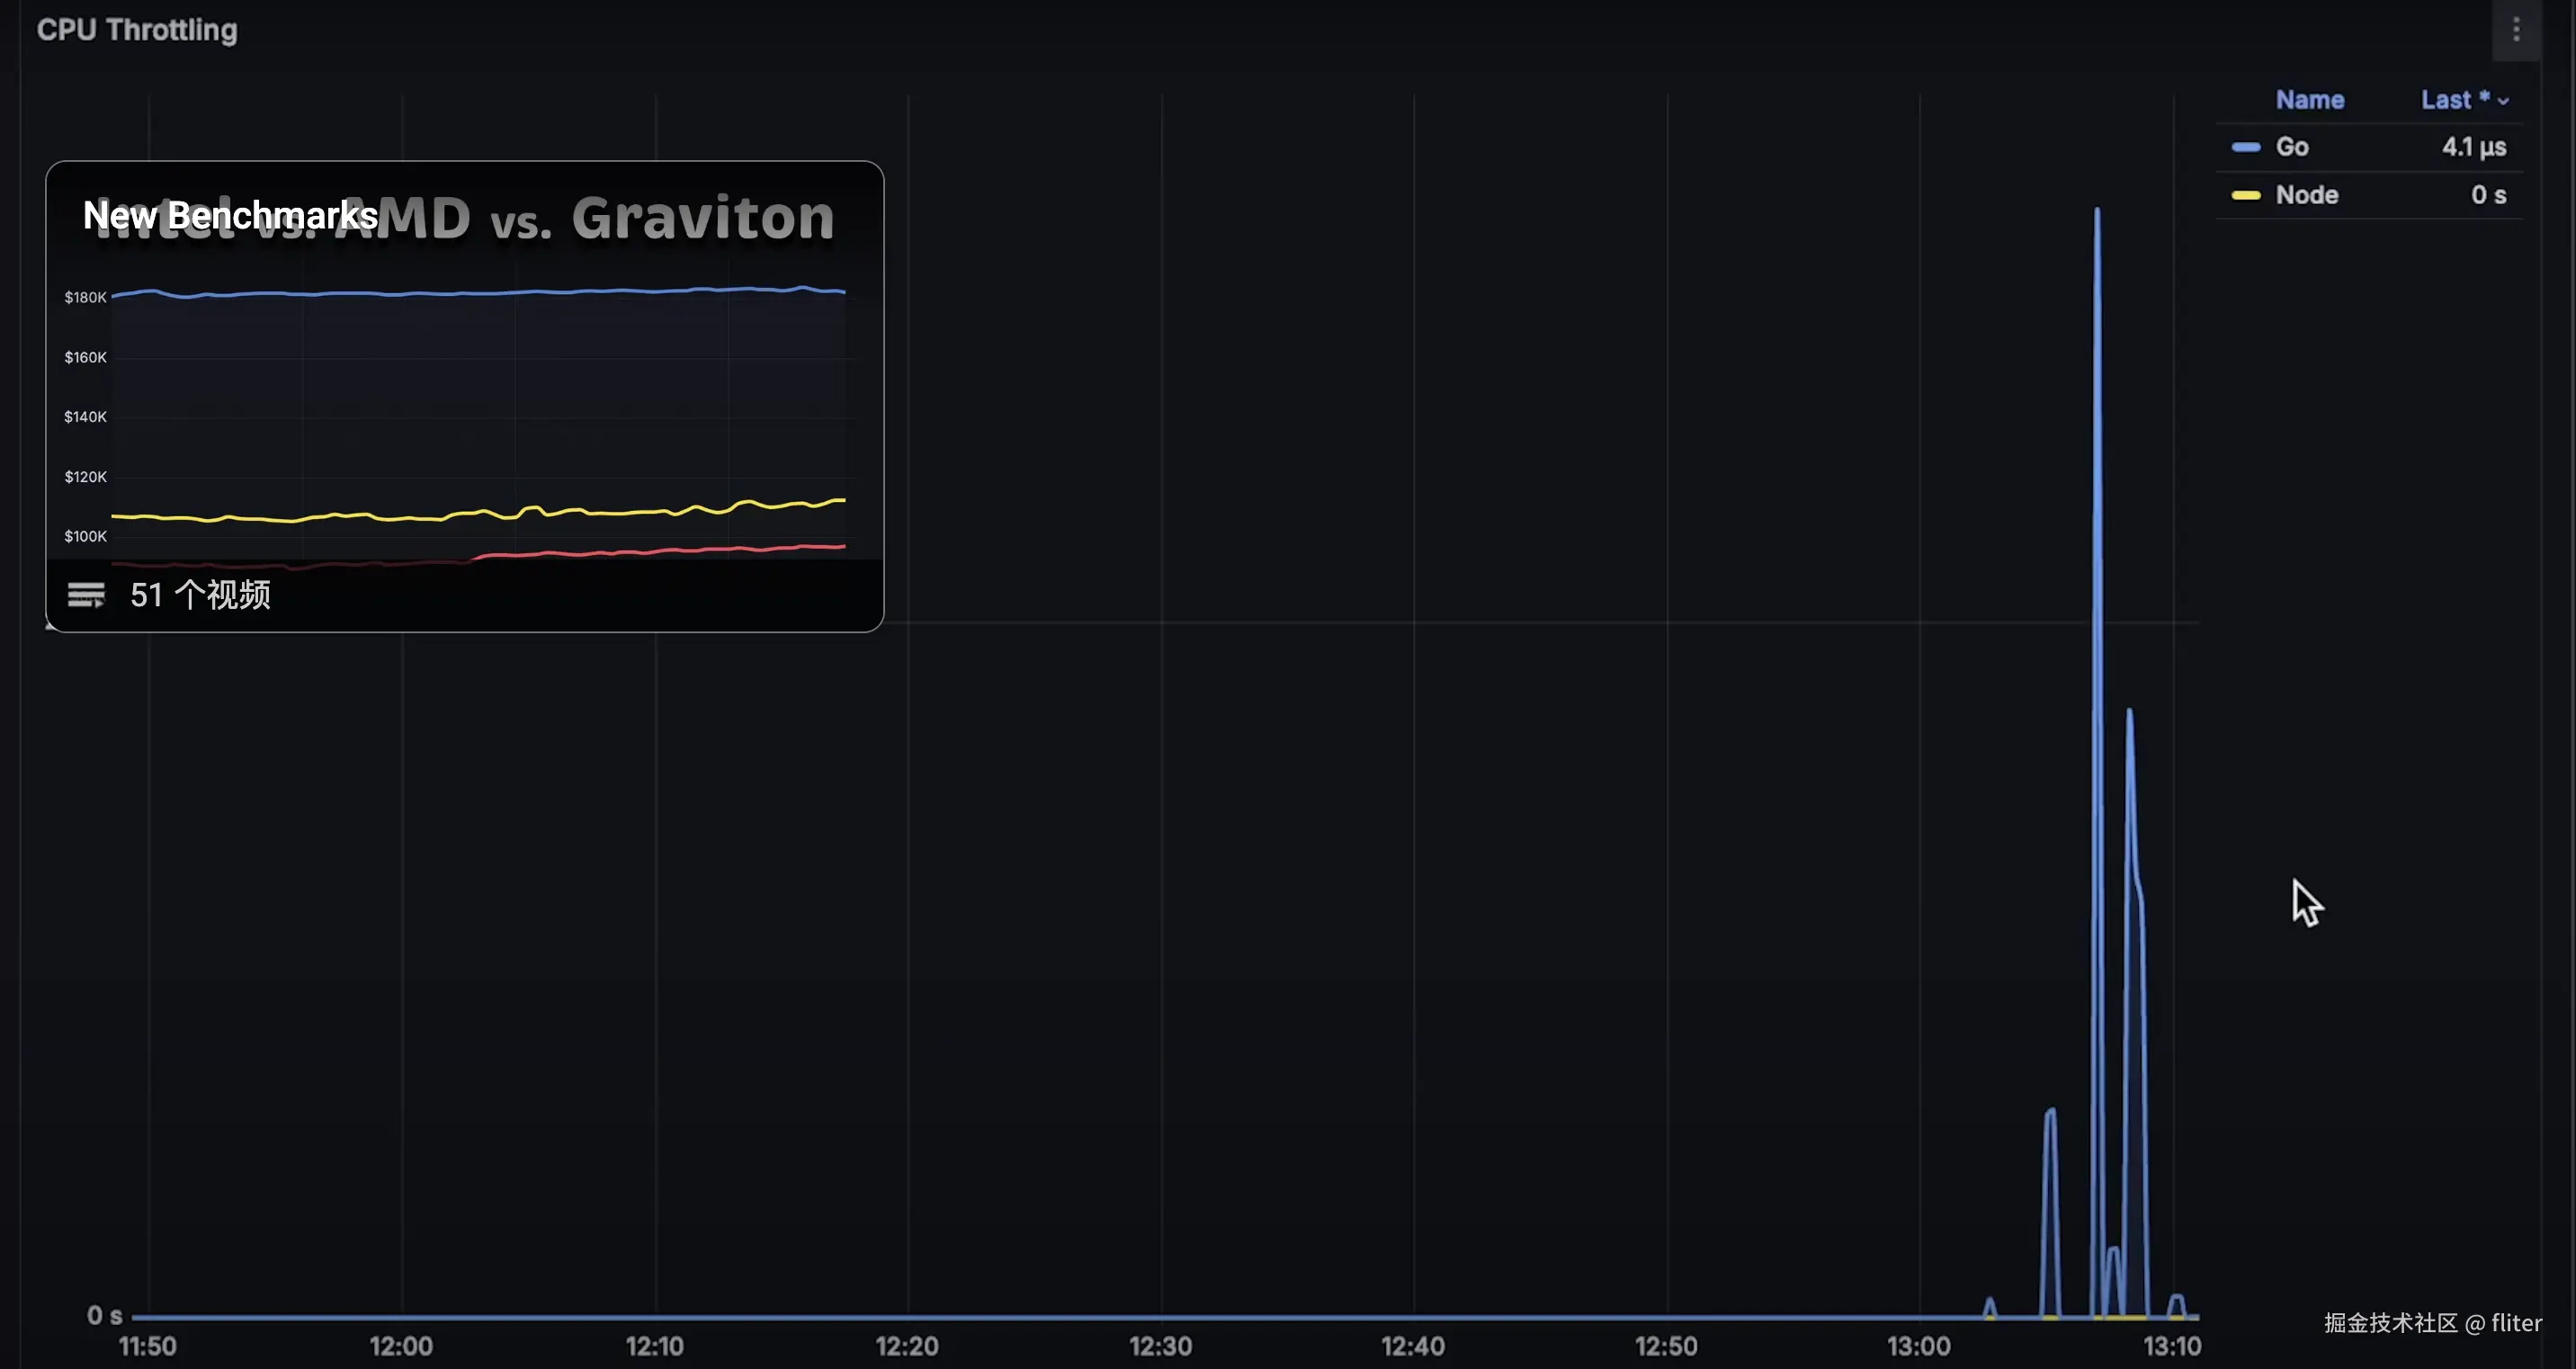
Task: Click the Node series yellow color swatch
Action: pyautogui.click(x=2245, y=195)
